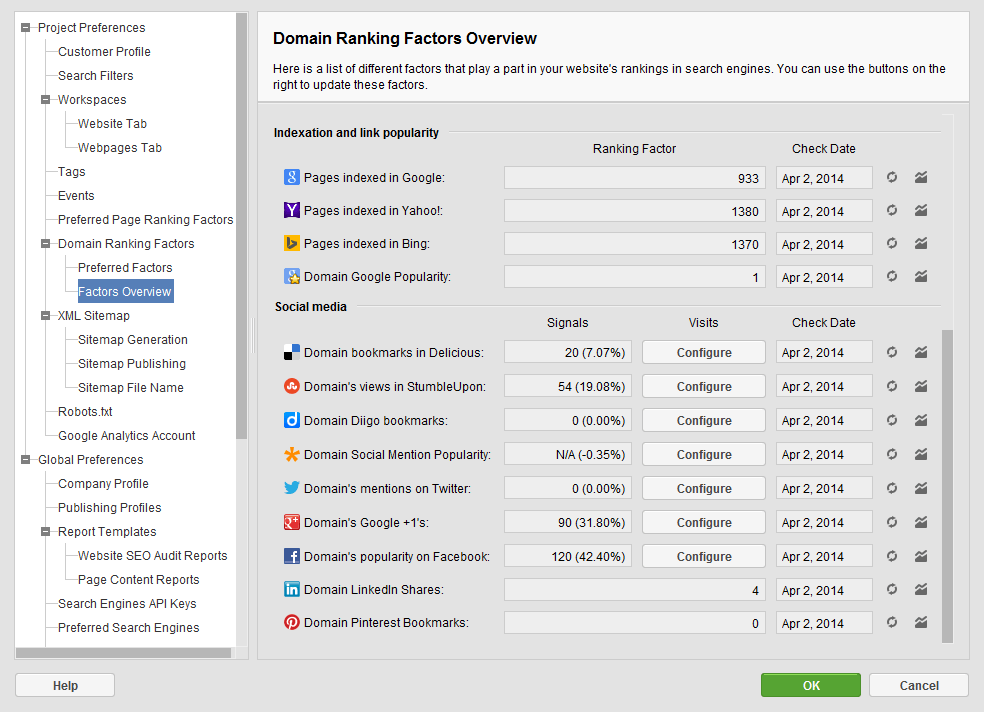The width and height of the screenshot is (984, 712).
Task: Collapse the Project Preferences tree node
Action: 26,28
